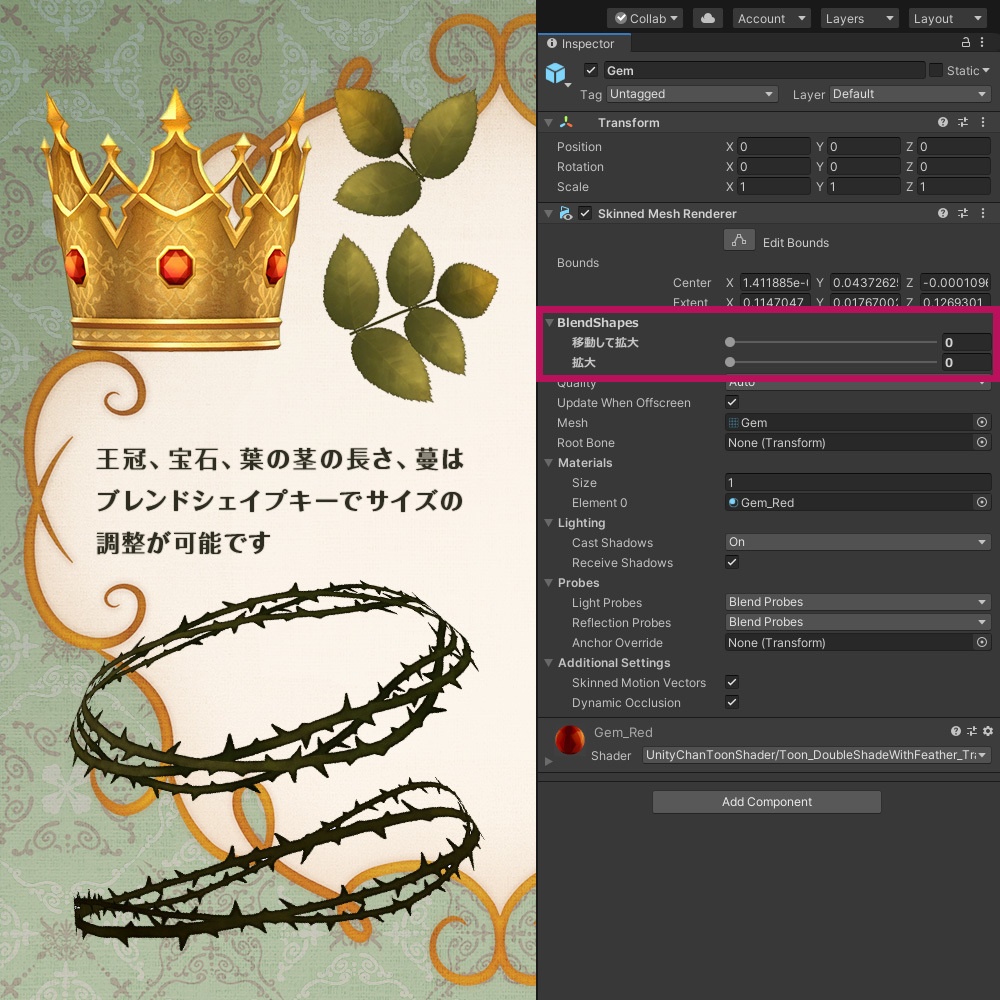This screenshot has width=1000, height=1000.
Task: Open Reflection Probes dropdown
Action: (858, 622)
